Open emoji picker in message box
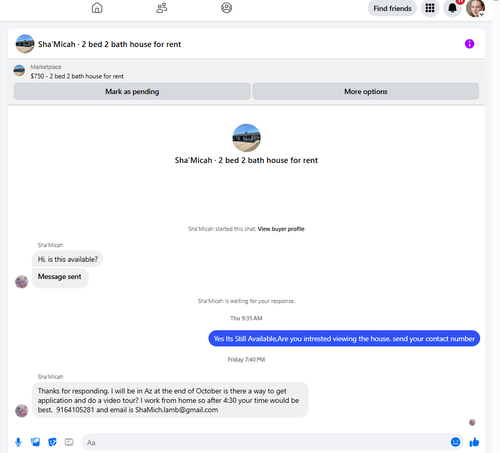The width and height of the screenshot is (500, 453). tap(455, 442)
